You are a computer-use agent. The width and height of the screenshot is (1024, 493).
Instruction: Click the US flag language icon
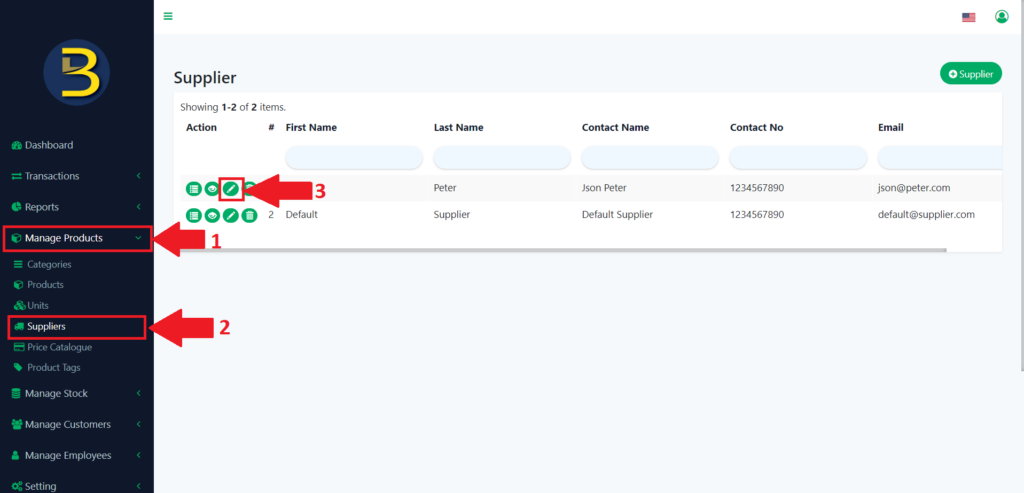[x=968, y=17]
